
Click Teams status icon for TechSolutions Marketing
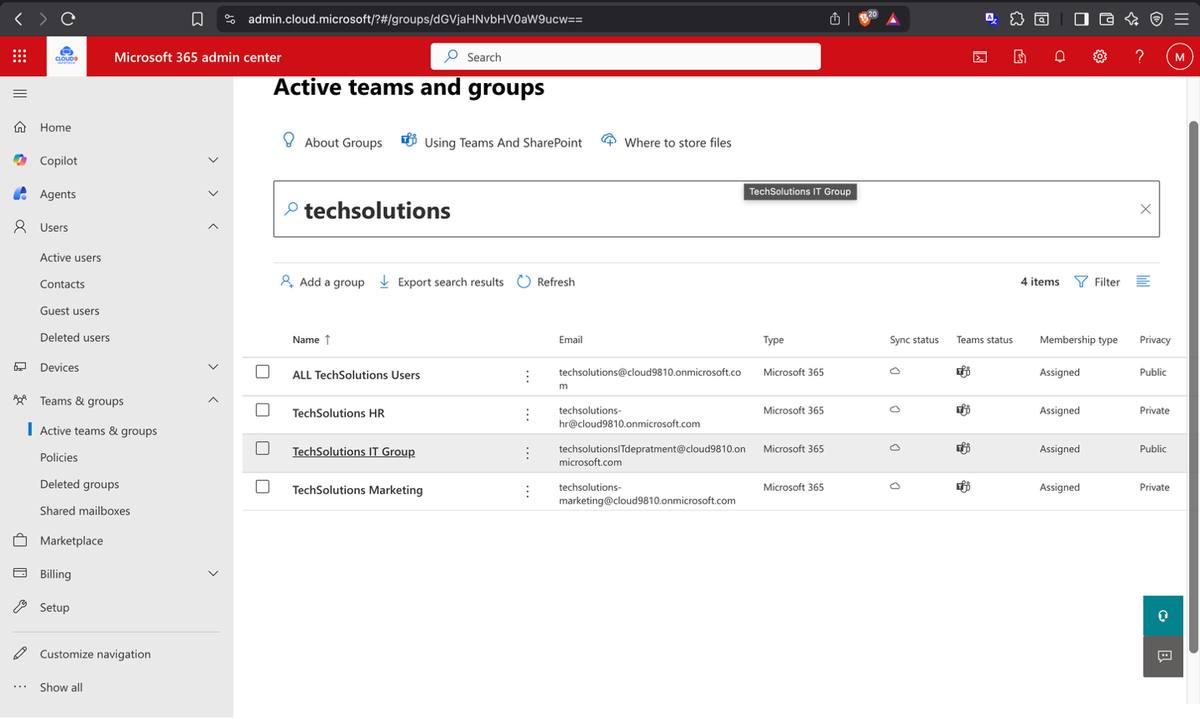click(963, 487)
